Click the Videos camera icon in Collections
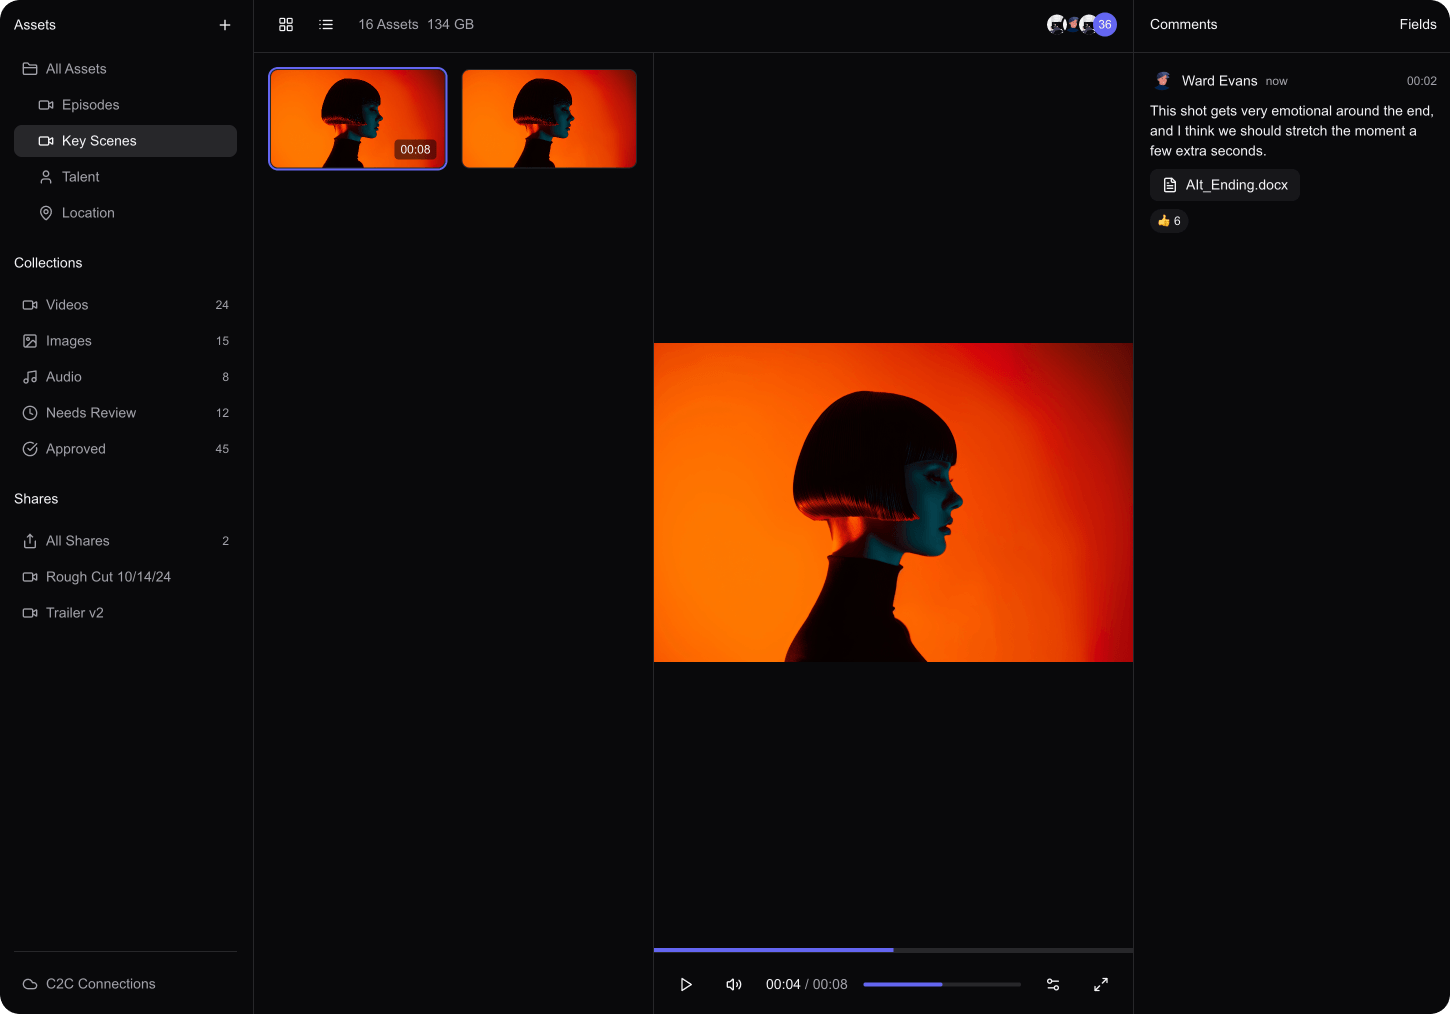 point(30,305)
